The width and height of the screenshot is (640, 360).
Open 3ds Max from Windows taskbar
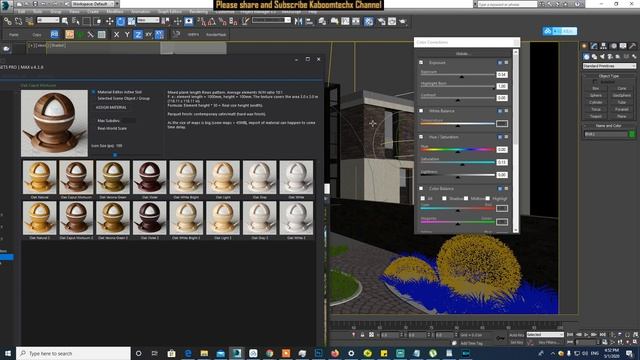click(237, 353)
